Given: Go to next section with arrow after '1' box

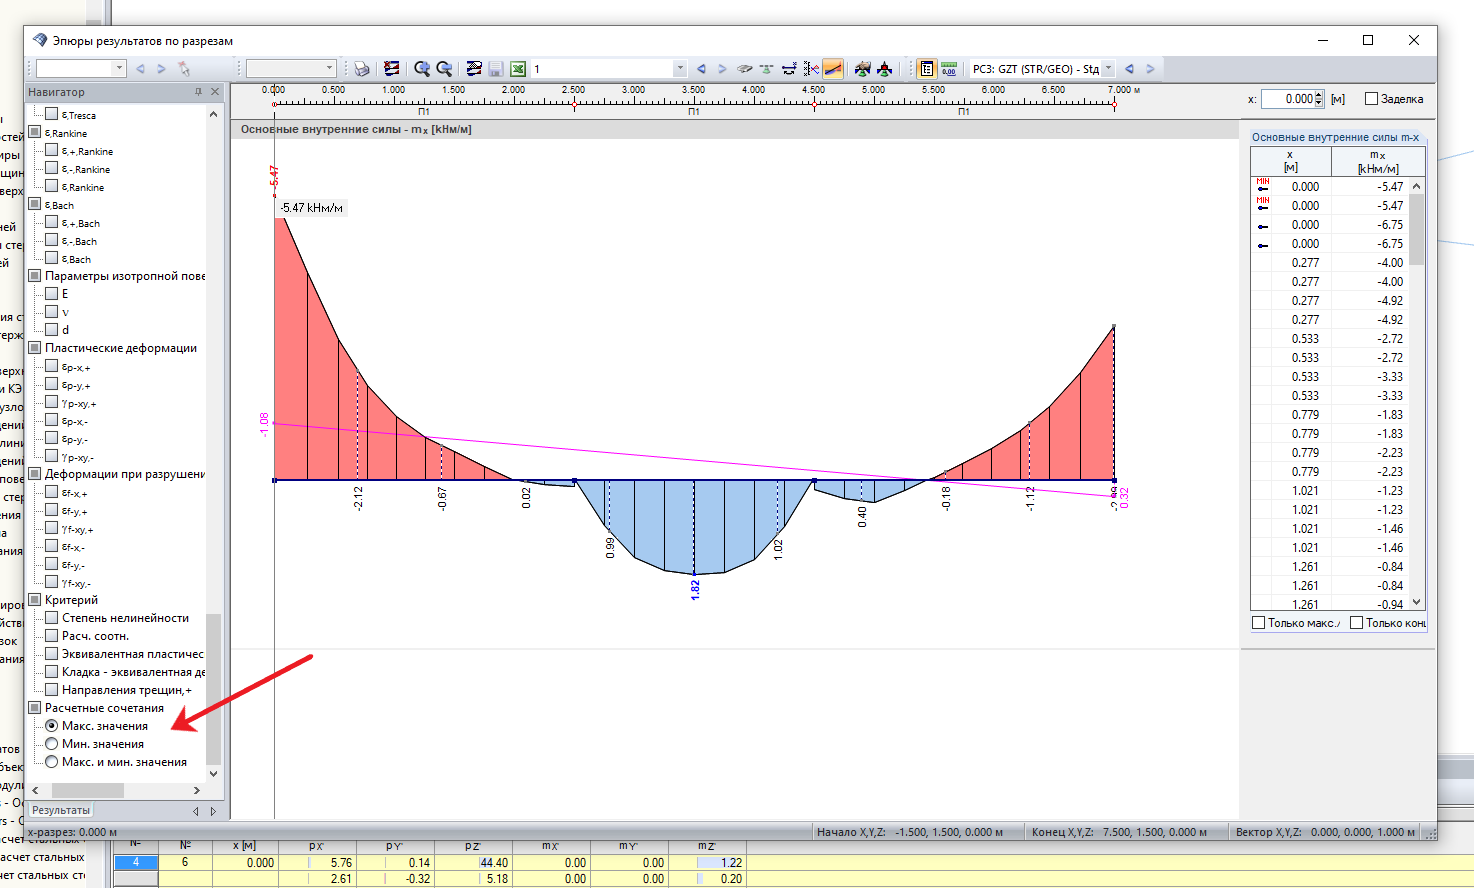Looking at the screenshot, I should (x=722, y=69).
